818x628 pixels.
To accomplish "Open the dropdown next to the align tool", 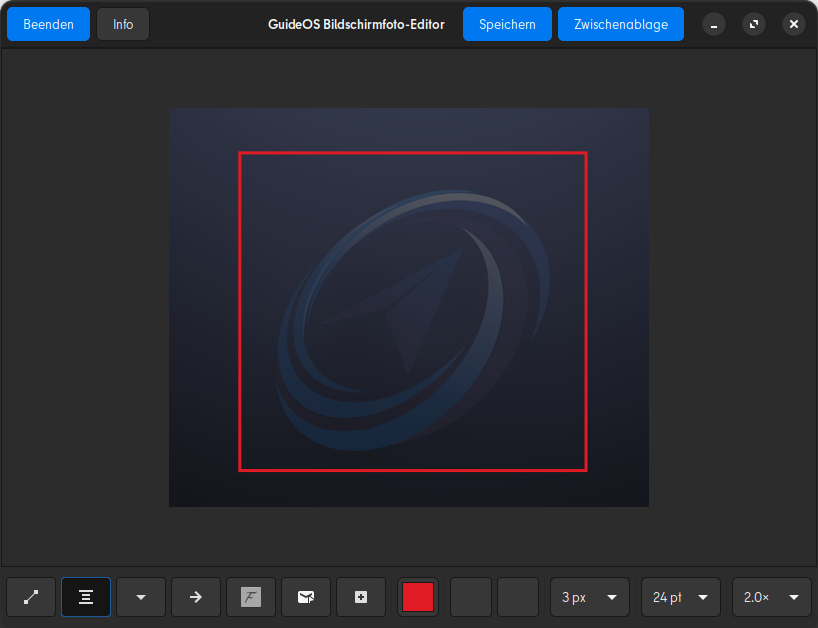I will click(x=141, y=597).
